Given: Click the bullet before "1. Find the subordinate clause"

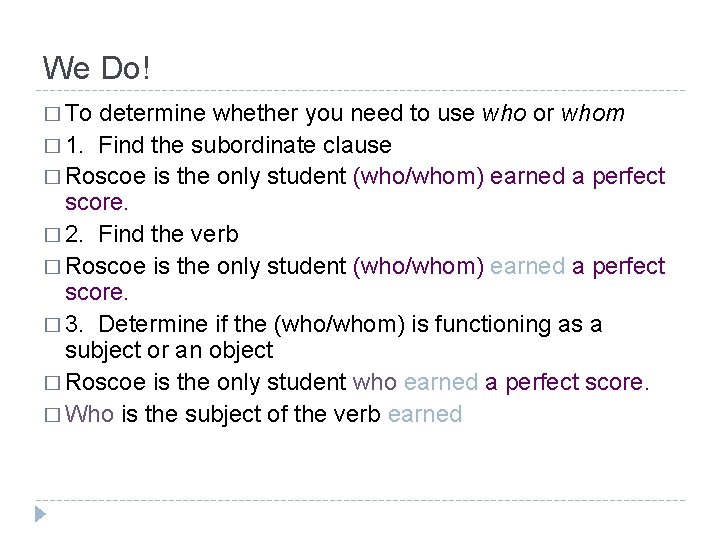Looking at the screenshot, I should coord(51,146).
